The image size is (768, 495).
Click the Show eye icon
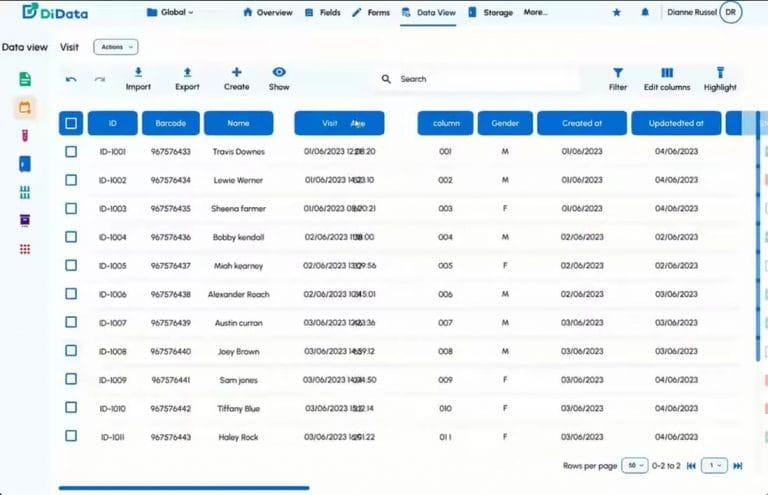pos(279,72)
